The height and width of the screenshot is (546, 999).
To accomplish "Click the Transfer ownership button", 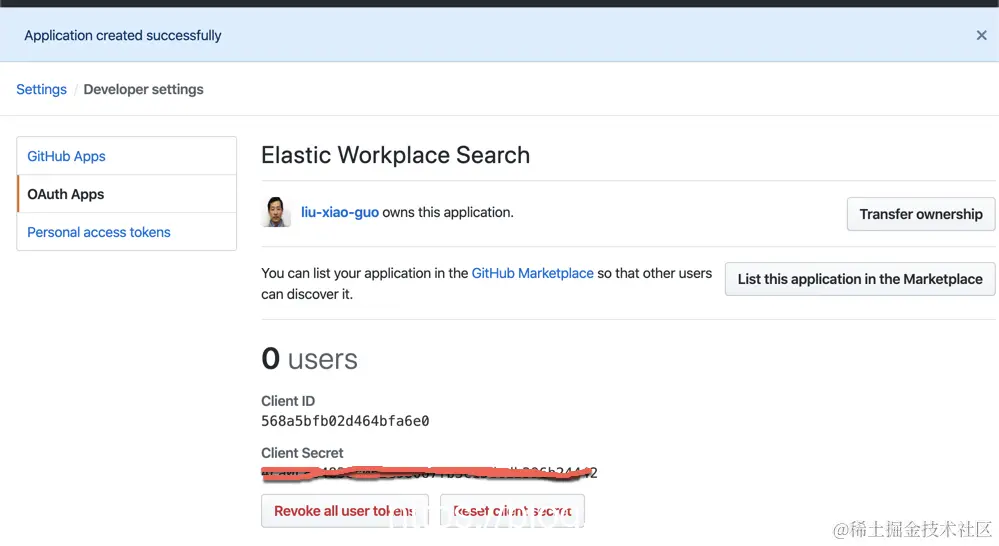I will 921,214.
